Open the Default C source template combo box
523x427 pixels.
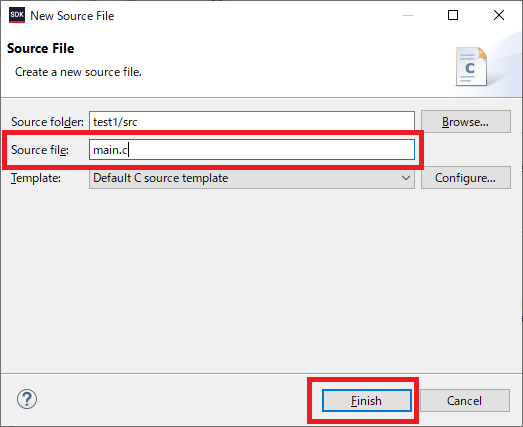[252, 178]
